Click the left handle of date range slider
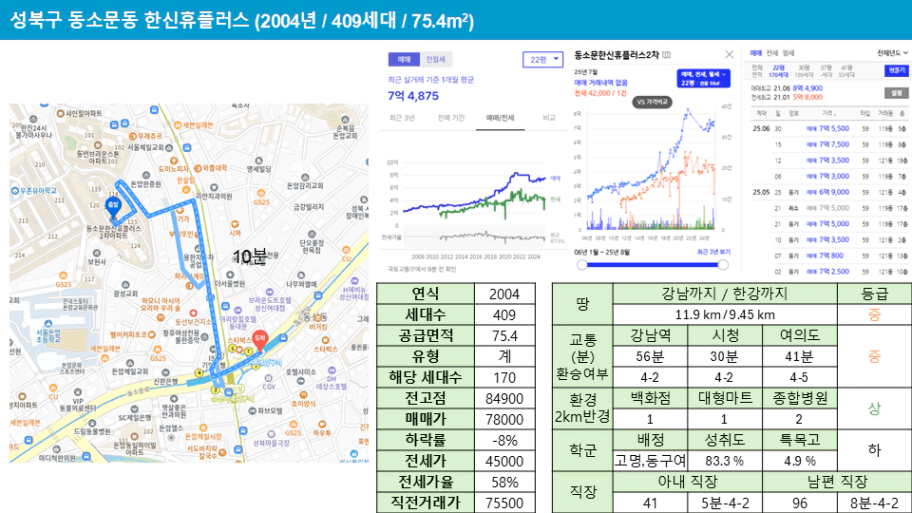This screenshot has height=513, width=912. 582,265
